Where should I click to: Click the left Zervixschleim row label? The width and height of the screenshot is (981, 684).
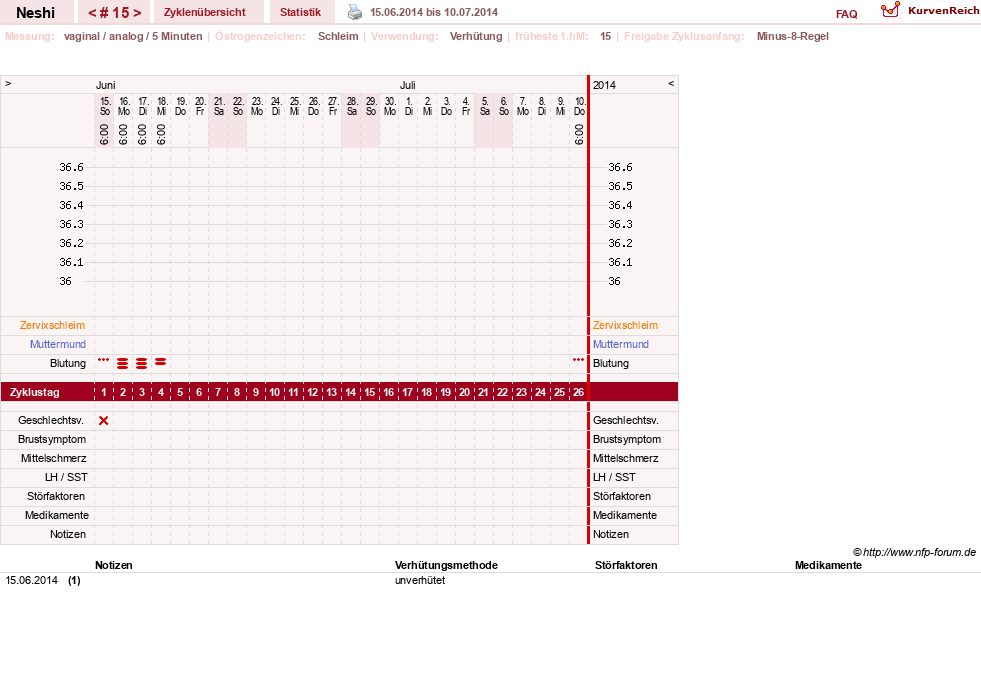click(53, 325)
